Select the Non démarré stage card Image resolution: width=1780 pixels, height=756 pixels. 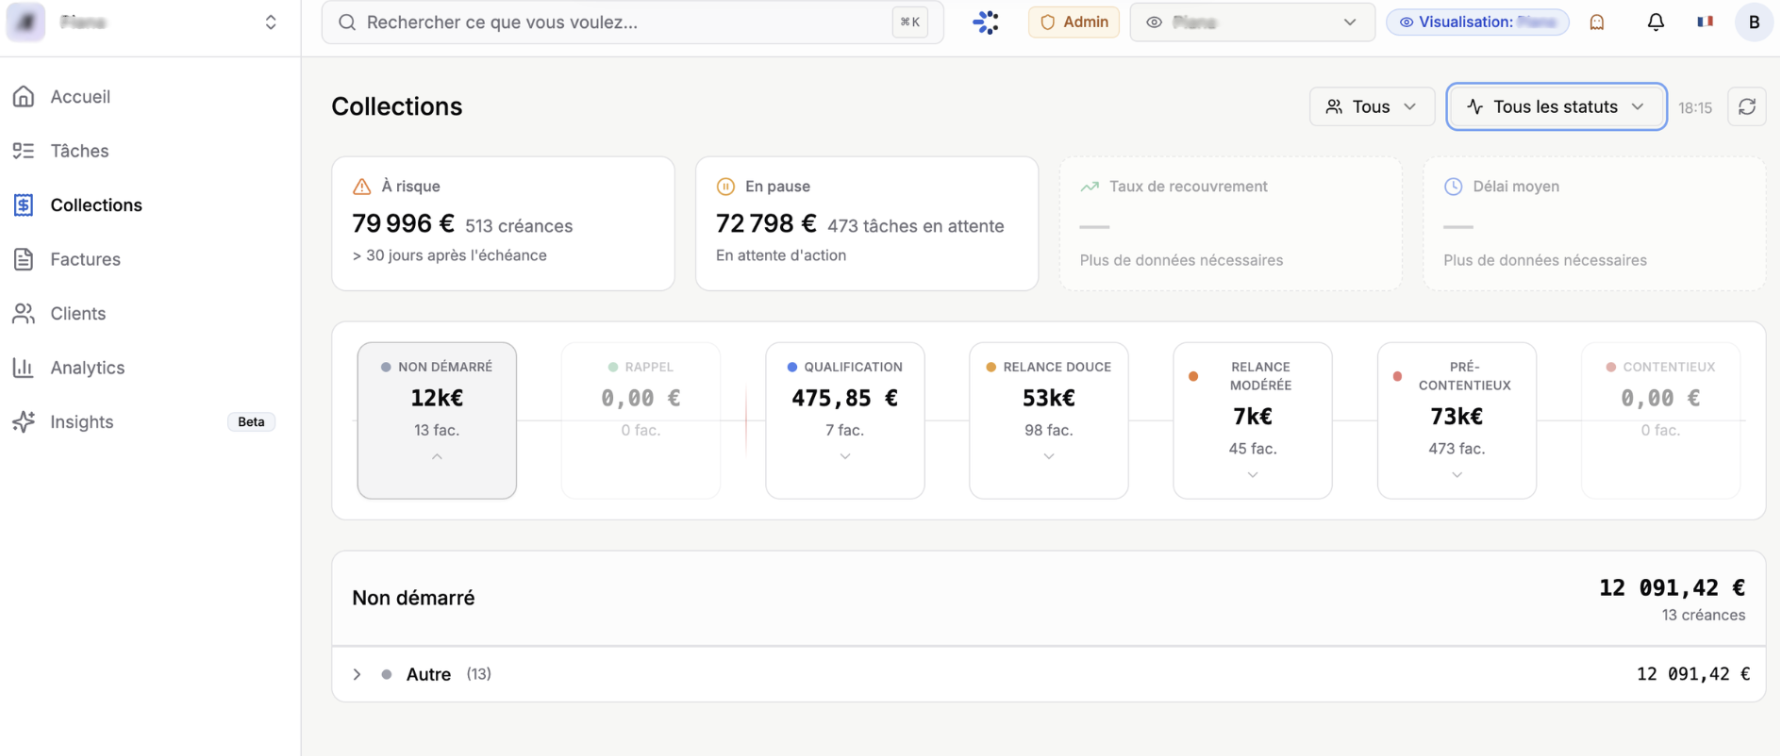click(437, 420)
